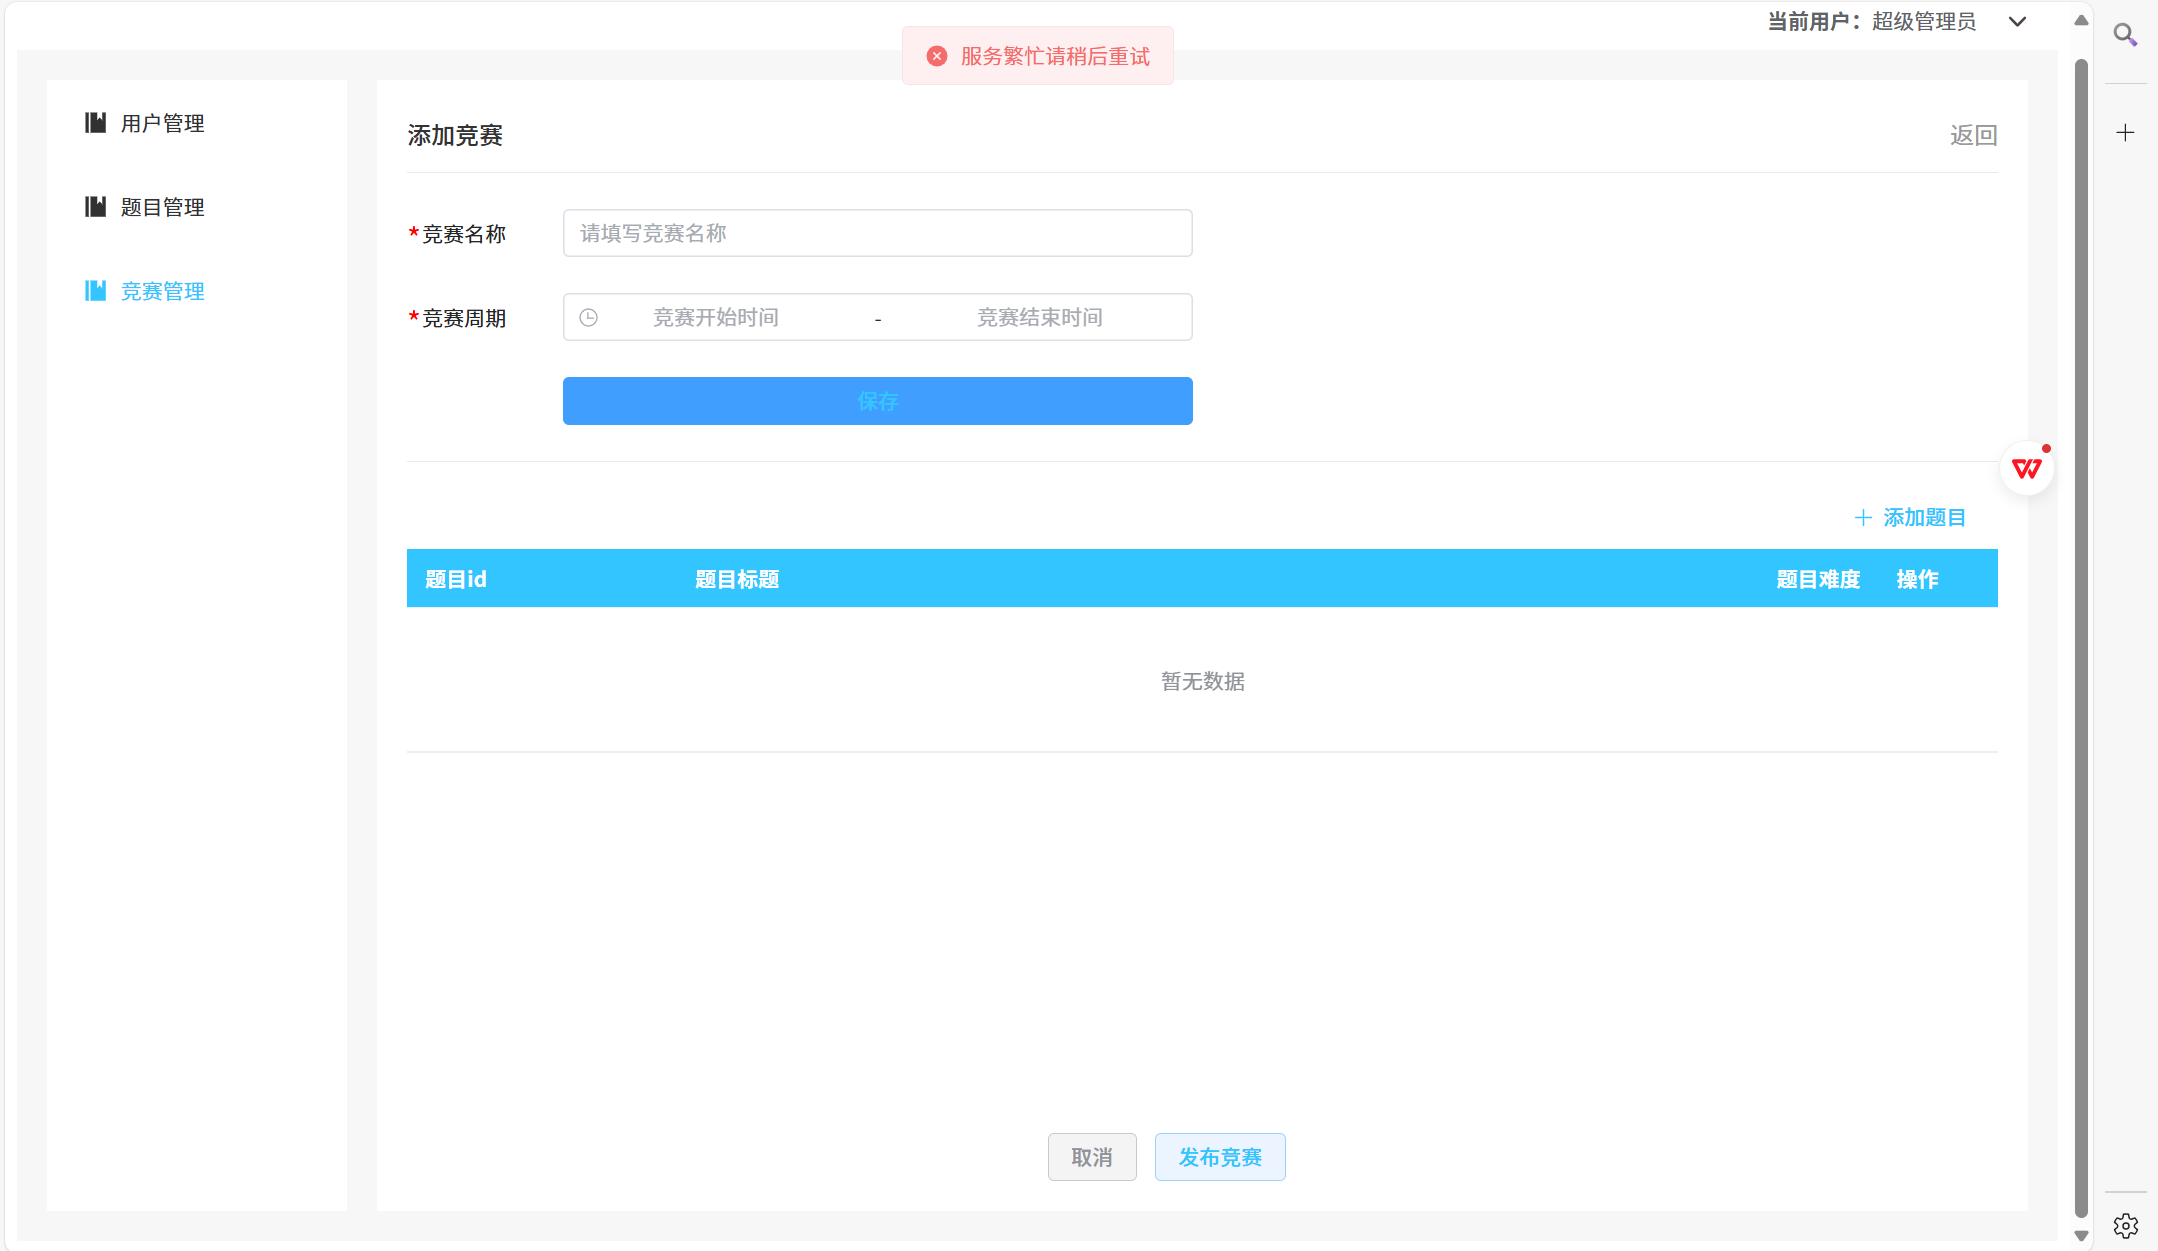Click the plus icon in browser sidebar
The height and width of the screenshot is (1251, 2158).
[2125, 133]
